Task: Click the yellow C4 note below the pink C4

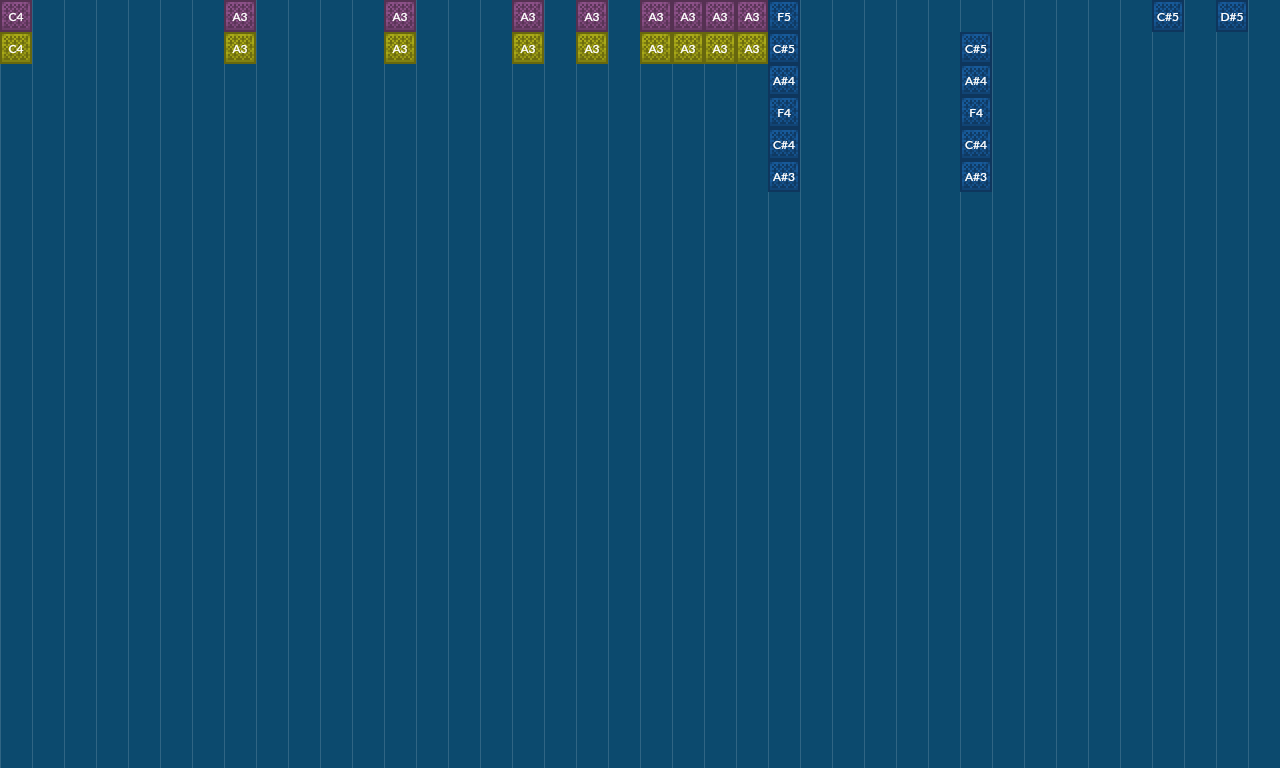Action: pos(15,48)
